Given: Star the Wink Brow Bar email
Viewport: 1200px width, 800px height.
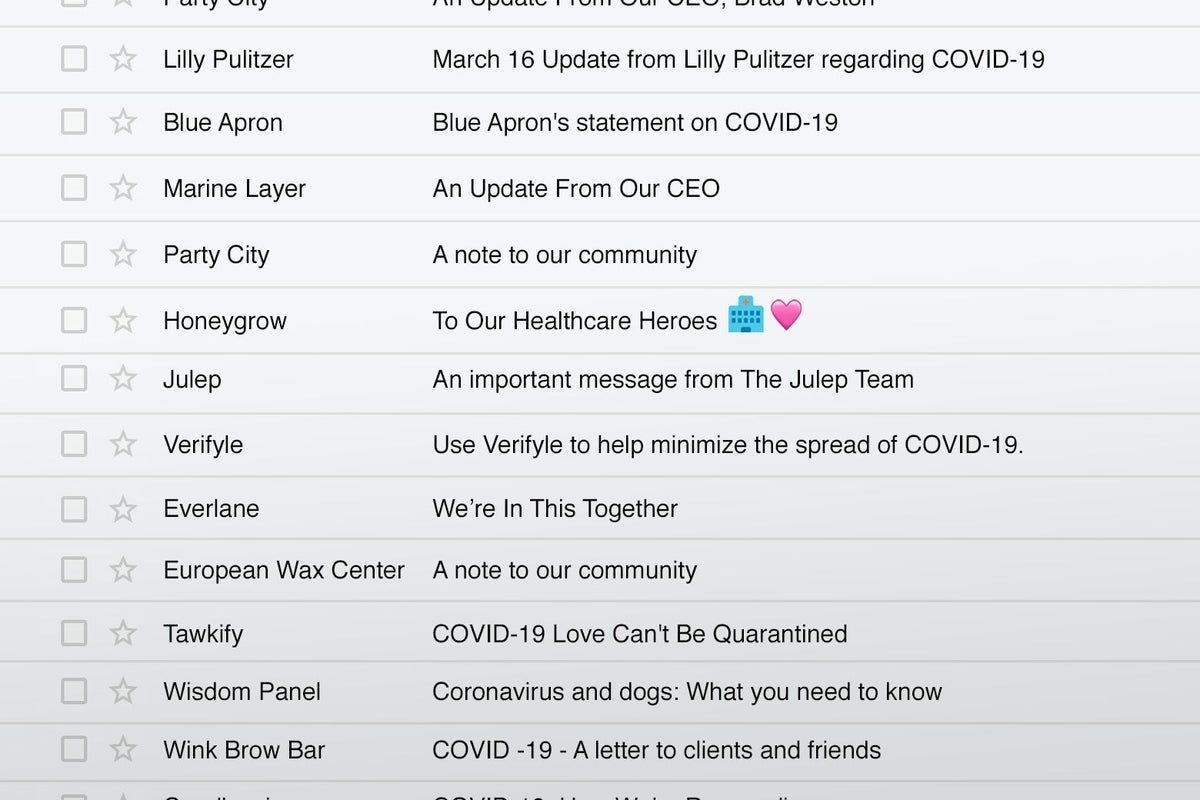Looking at the screenshot, I should 123,749.
